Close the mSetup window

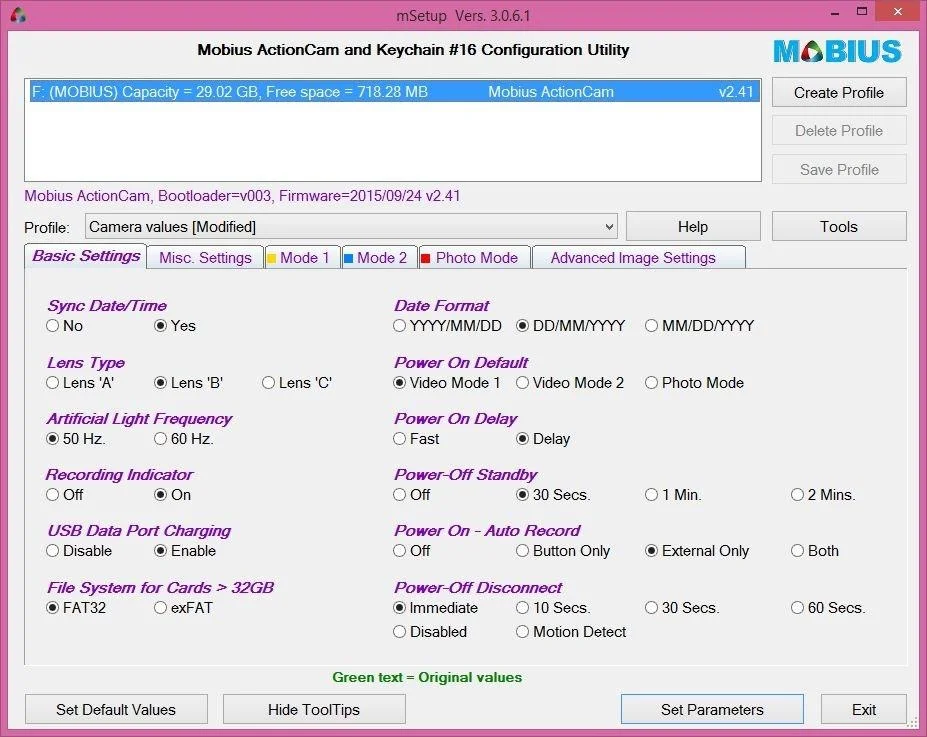coord(898,12)
